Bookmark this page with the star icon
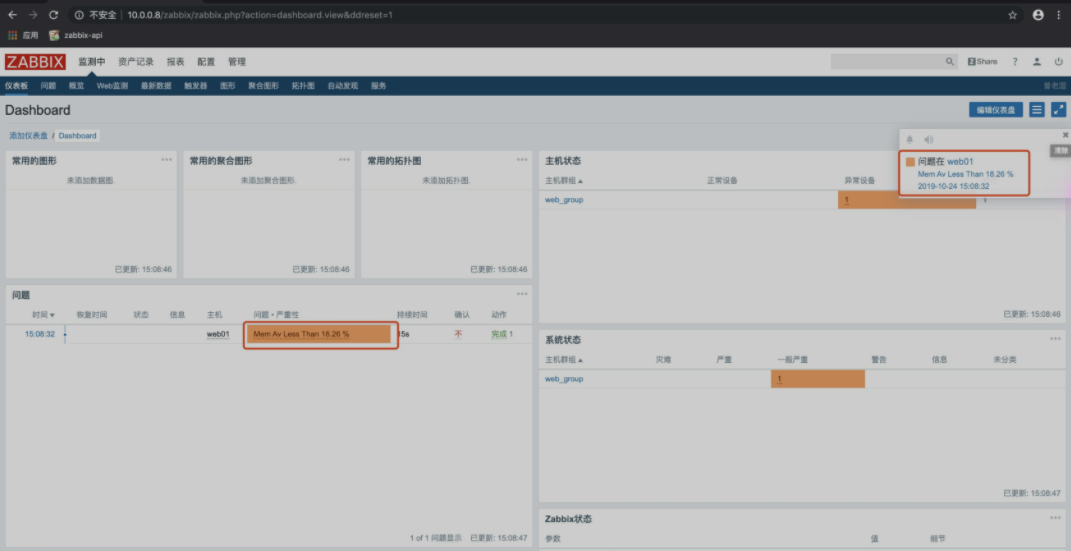 [1012, 15]
